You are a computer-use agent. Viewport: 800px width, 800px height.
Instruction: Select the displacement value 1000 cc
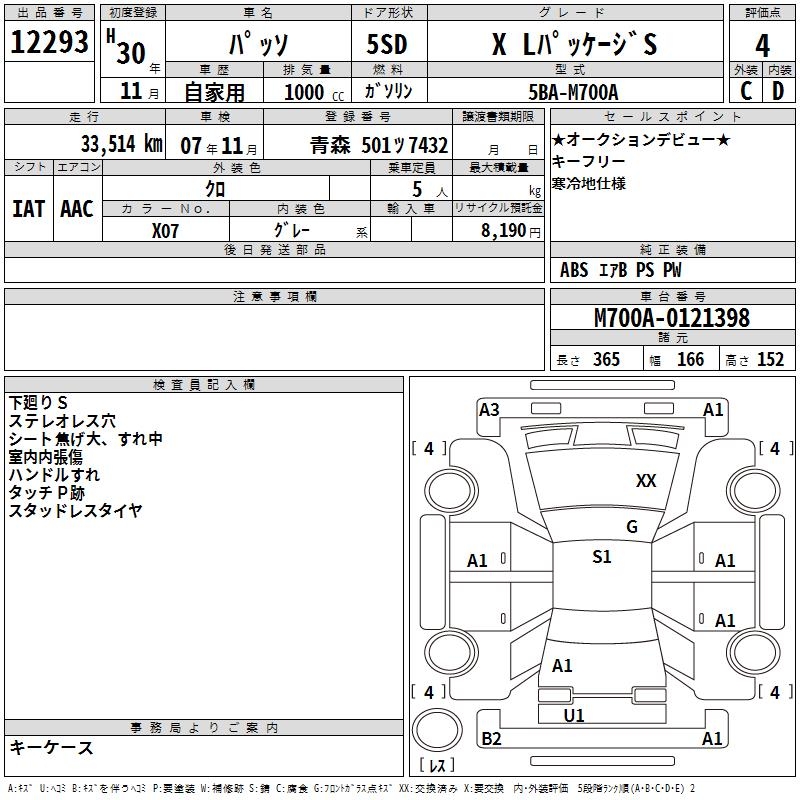tap(314, 92)
